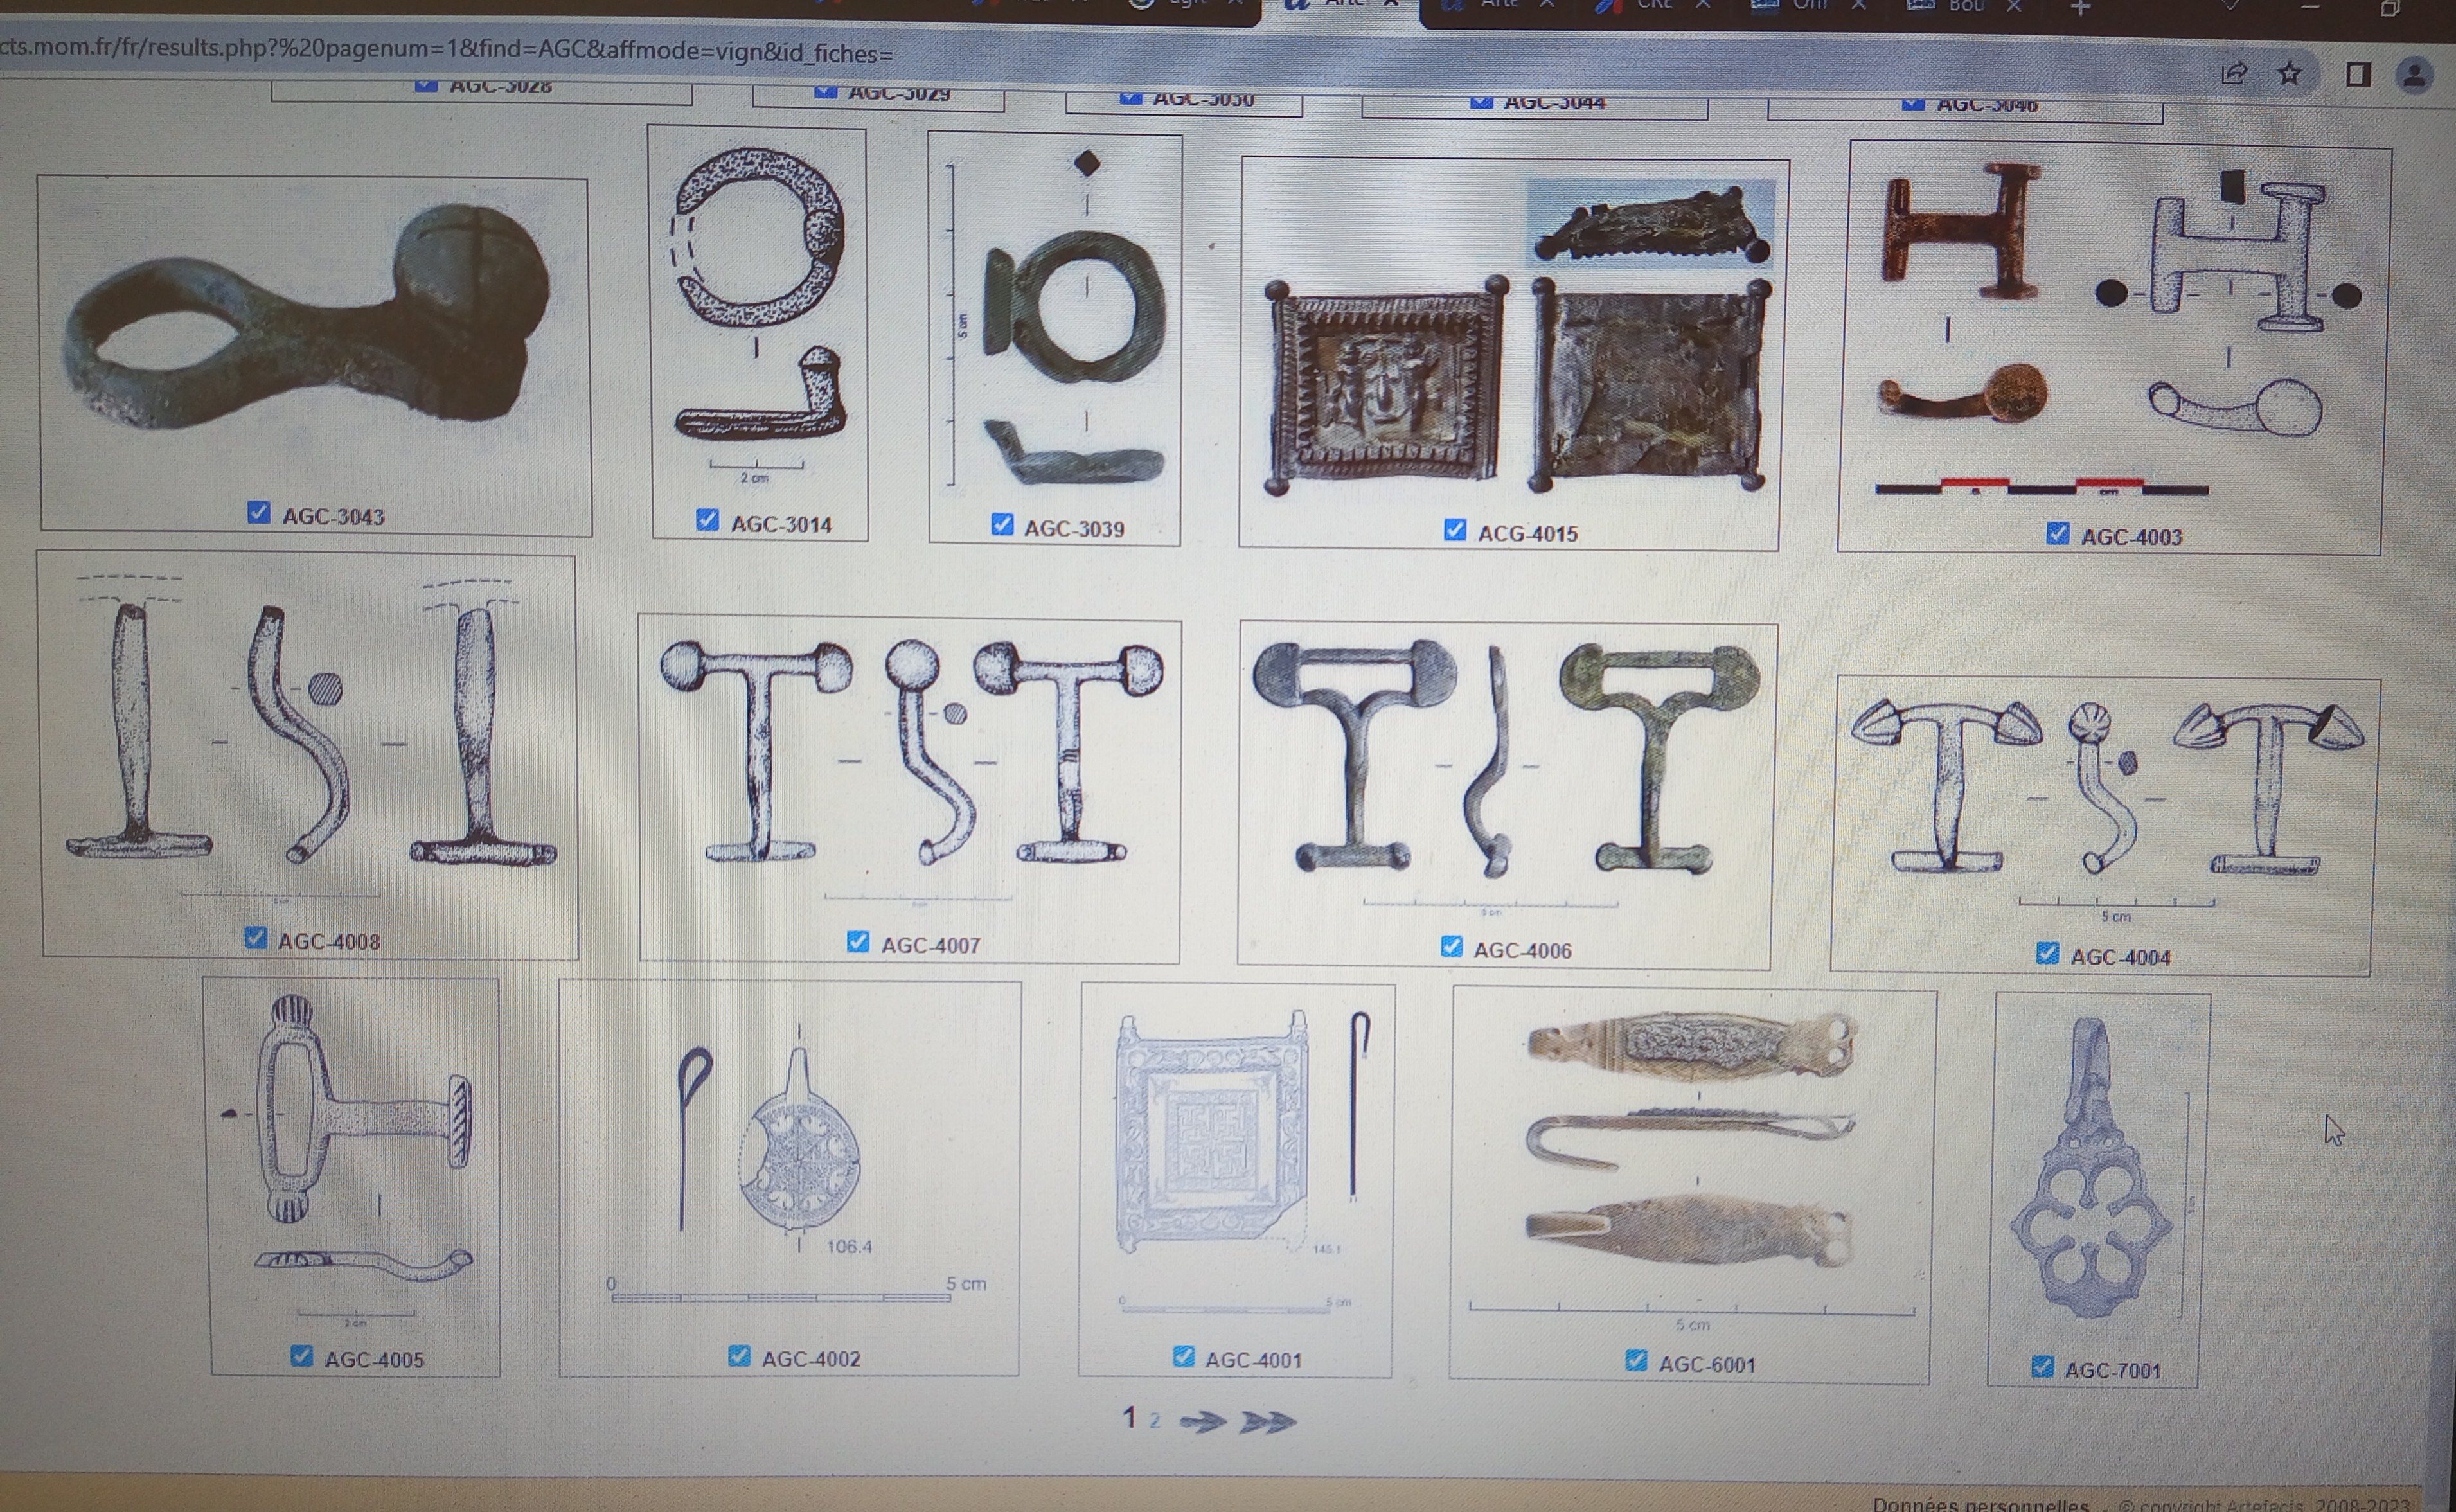Click the new tab plus button
2456x1512 pixels.
coord(2080,8)
